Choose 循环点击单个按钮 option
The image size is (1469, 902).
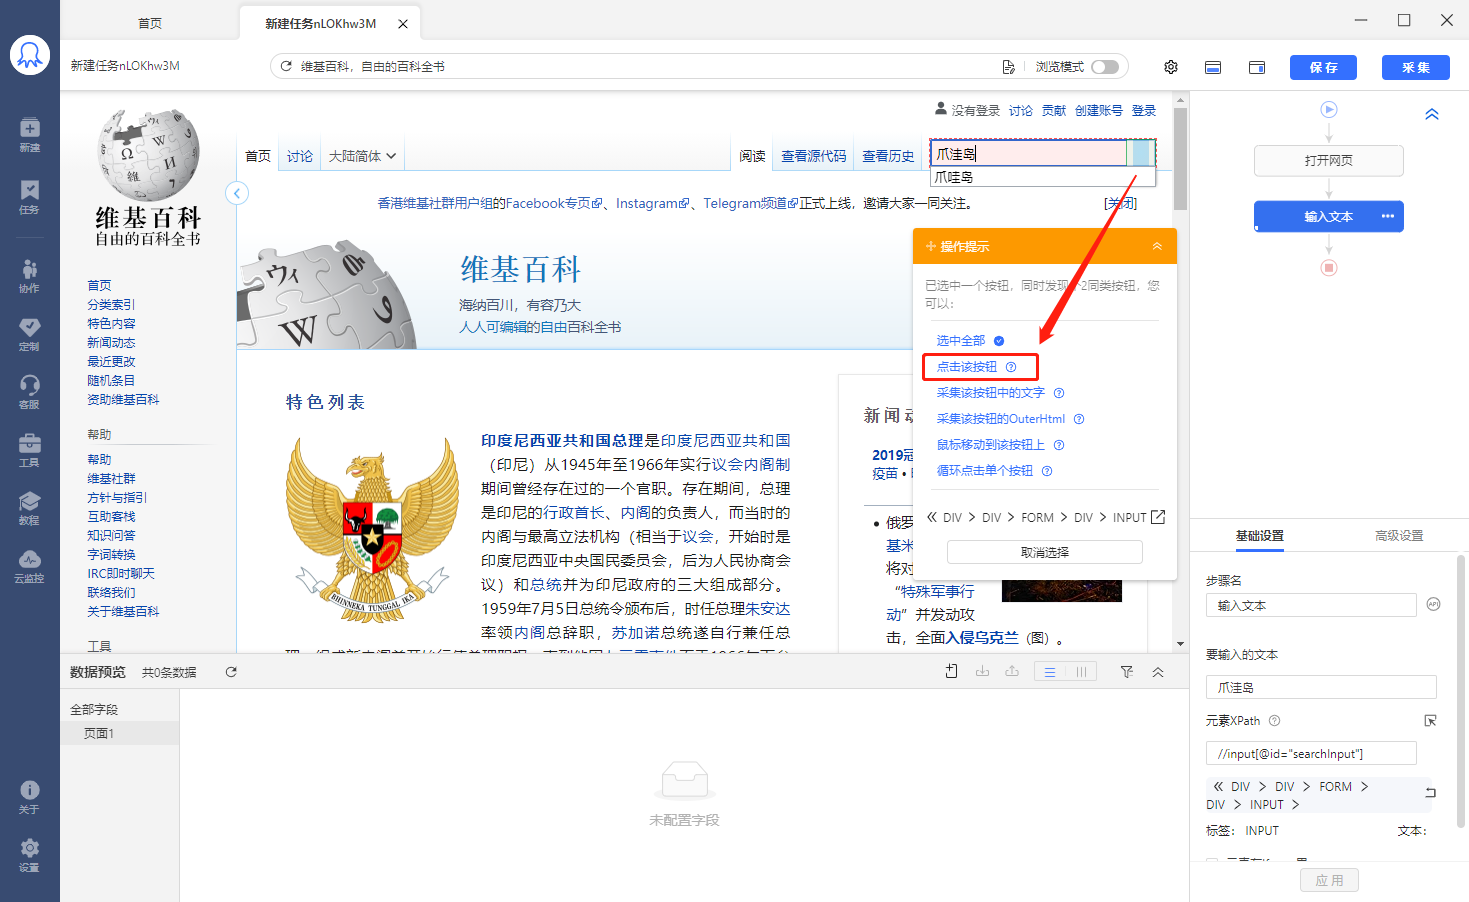tap(985, 471)
